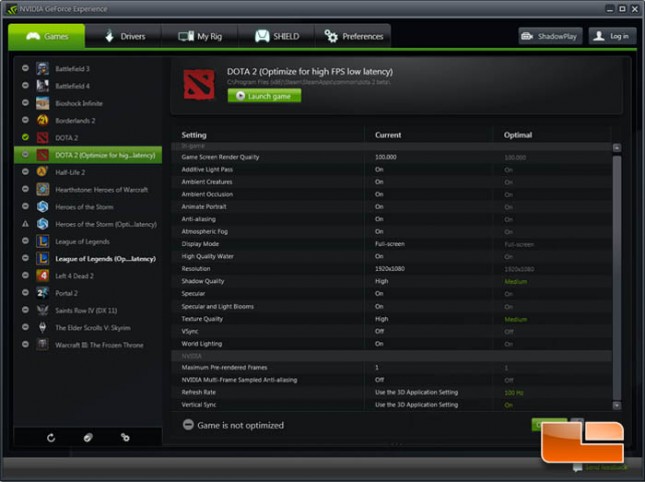This screenshot has width=645, height=482.
Task: Select Skyrim game icon
Action: coord(42,327)
